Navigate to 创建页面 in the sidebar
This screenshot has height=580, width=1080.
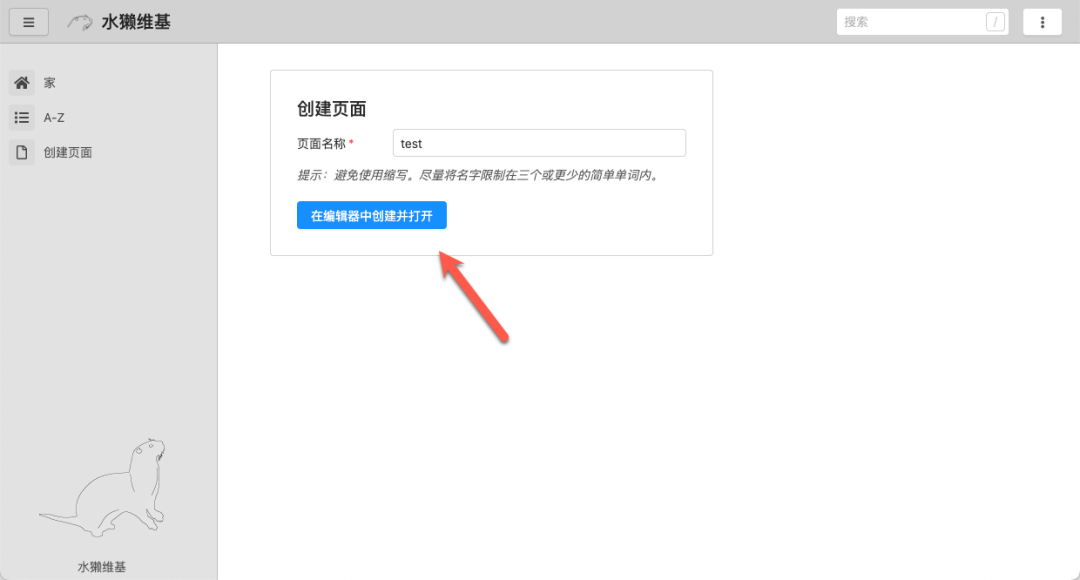67,152
